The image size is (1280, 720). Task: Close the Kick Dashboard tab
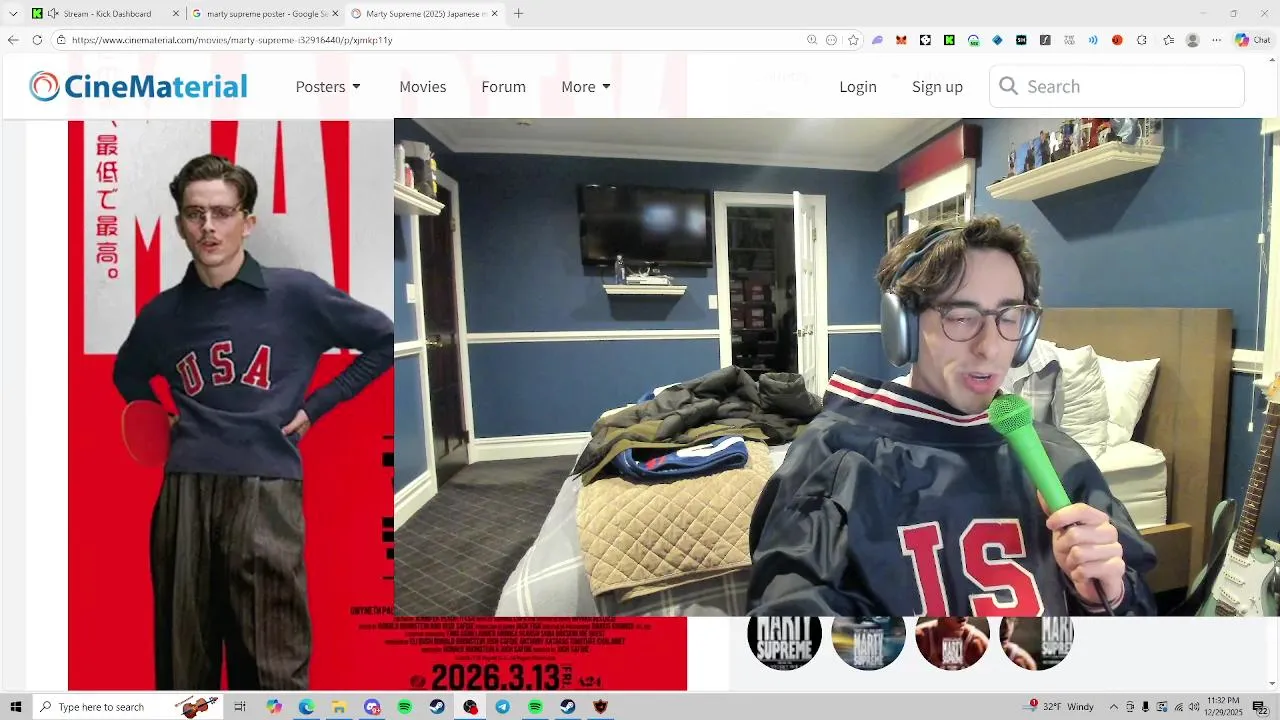(x=176, y=14)
